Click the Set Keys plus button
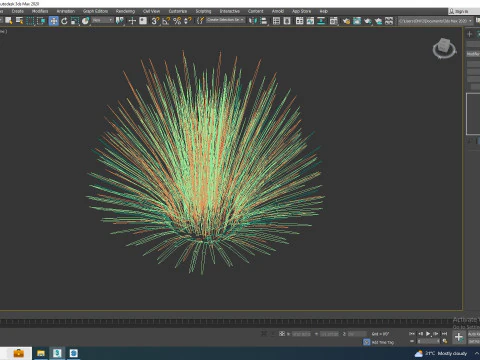The width and height of the screenshot is (480, 360). (459, 337)
